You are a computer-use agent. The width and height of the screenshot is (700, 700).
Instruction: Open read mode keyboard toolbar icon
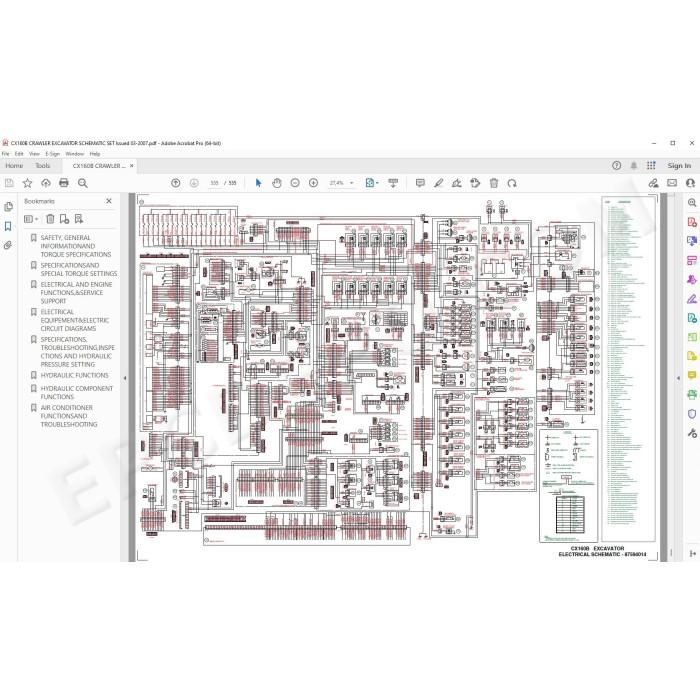(x=393, y=183)
